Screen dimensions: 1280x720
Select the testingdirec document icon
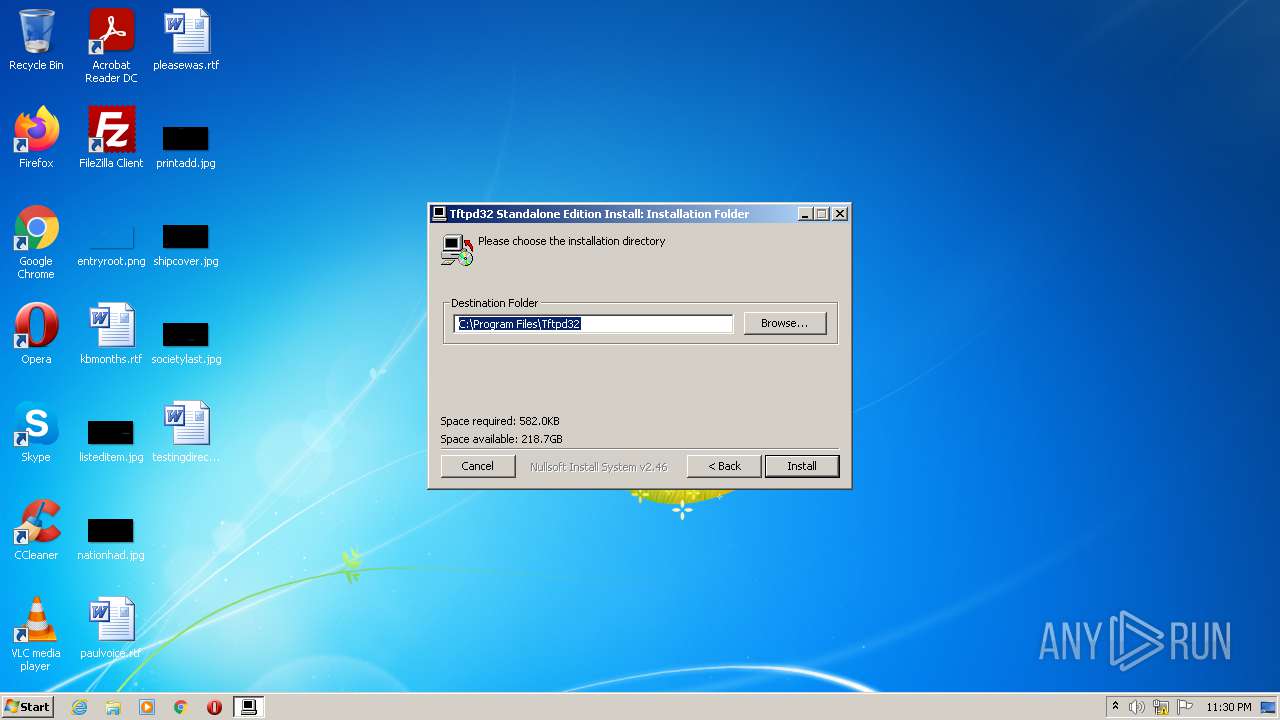186,432
